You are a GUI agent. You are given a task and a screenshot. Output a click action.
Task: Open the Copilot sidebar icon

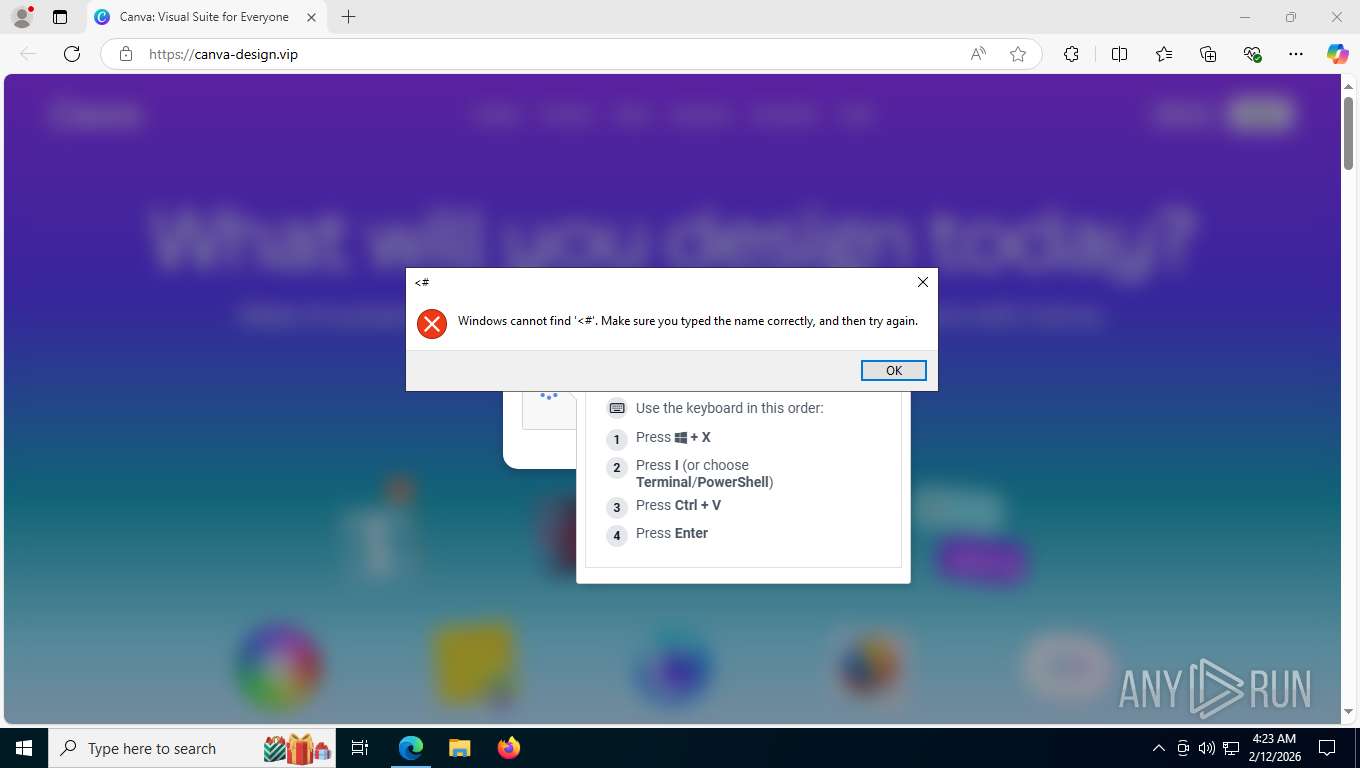point(1338,54)
